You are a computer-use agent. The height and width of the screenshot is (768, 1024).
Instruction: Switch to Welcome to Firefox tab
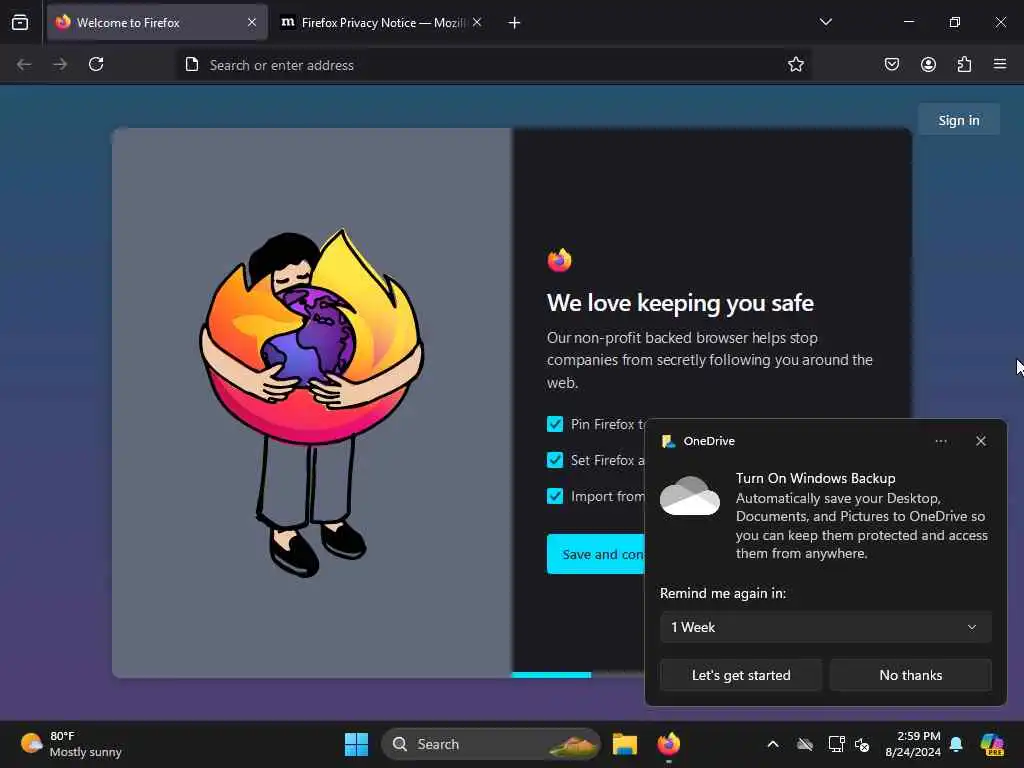(x=157, y=22)
